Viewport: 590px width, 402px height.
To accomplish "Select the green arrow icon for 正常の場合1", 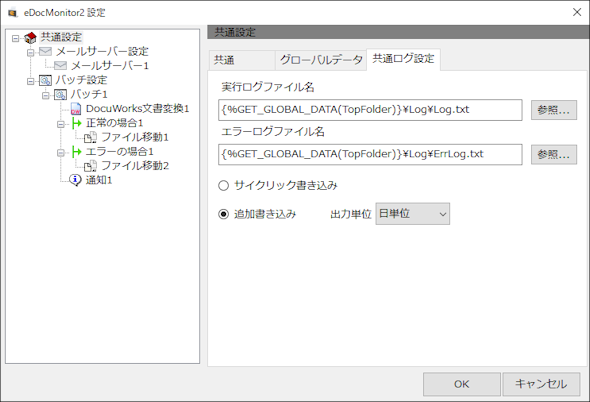I will pyautogui.click(x=76, y=123).
